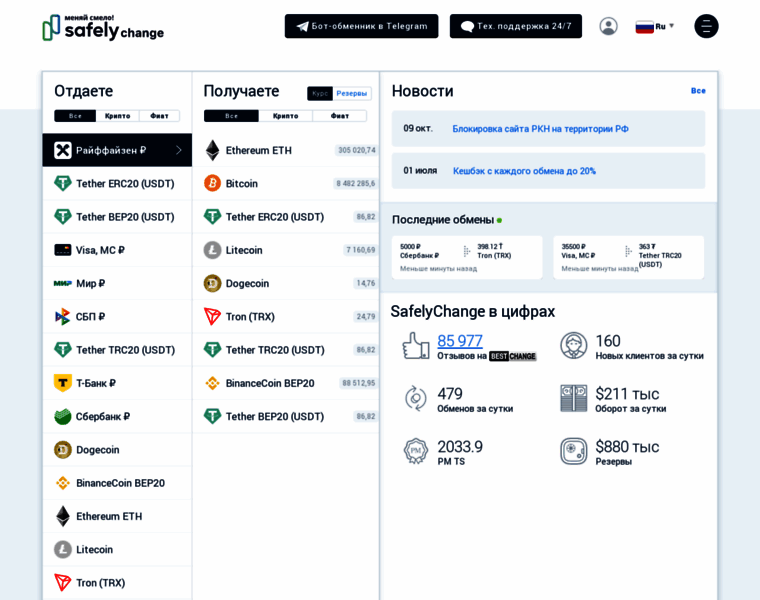
Task: Choose Visa, MC ₽ card option
Action: [117, 250]
